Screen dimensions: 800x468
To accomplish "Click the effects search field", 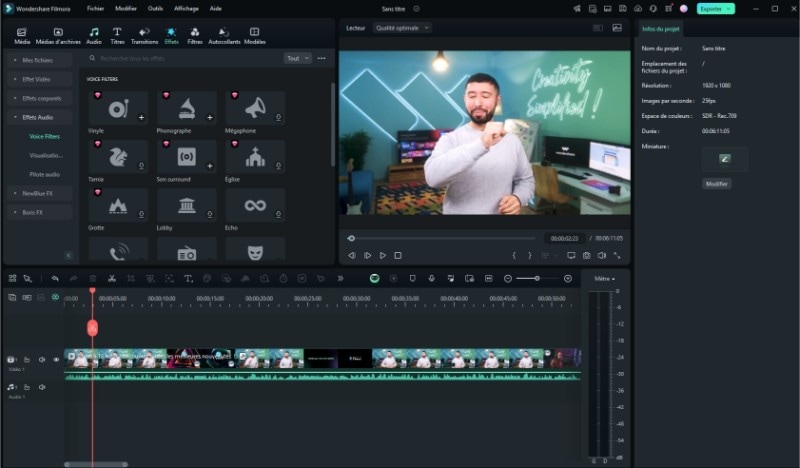I will 186,58.
